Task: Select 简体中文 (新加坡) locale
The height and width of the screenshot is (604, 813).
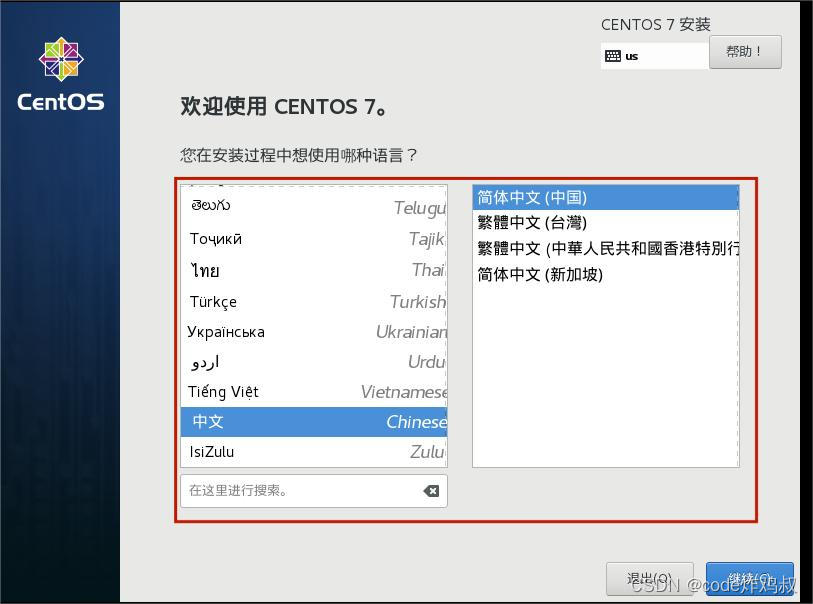Action: 605,274
